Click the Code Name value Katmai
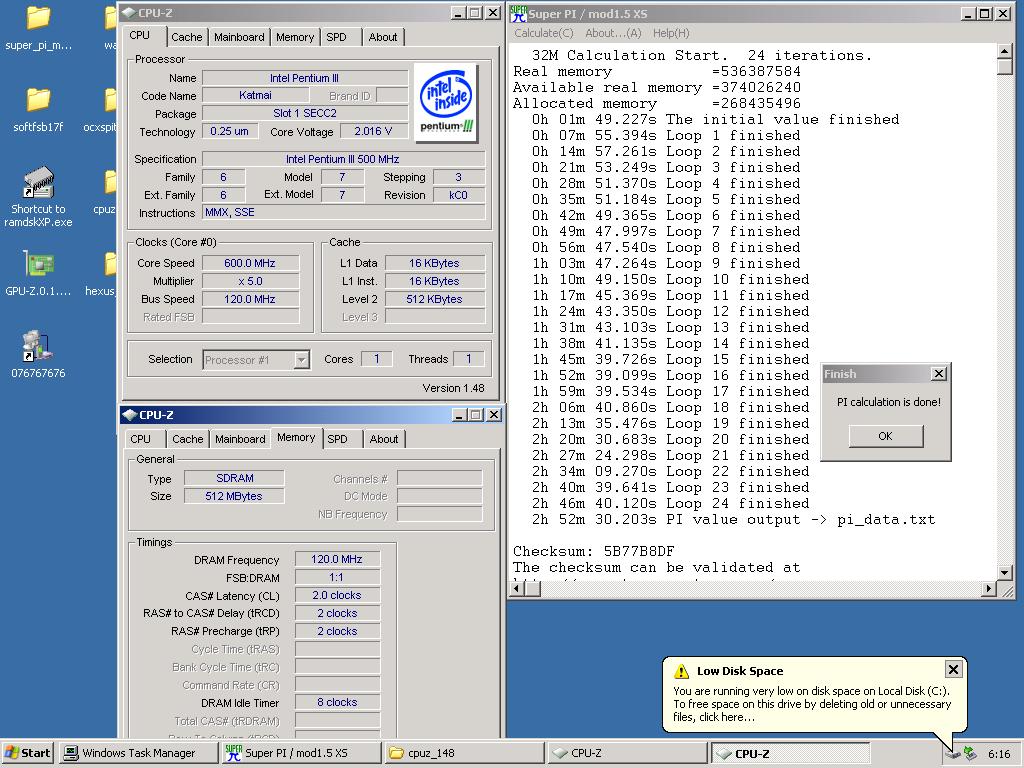The image size is (1024, 768). (x=255, y=95)
